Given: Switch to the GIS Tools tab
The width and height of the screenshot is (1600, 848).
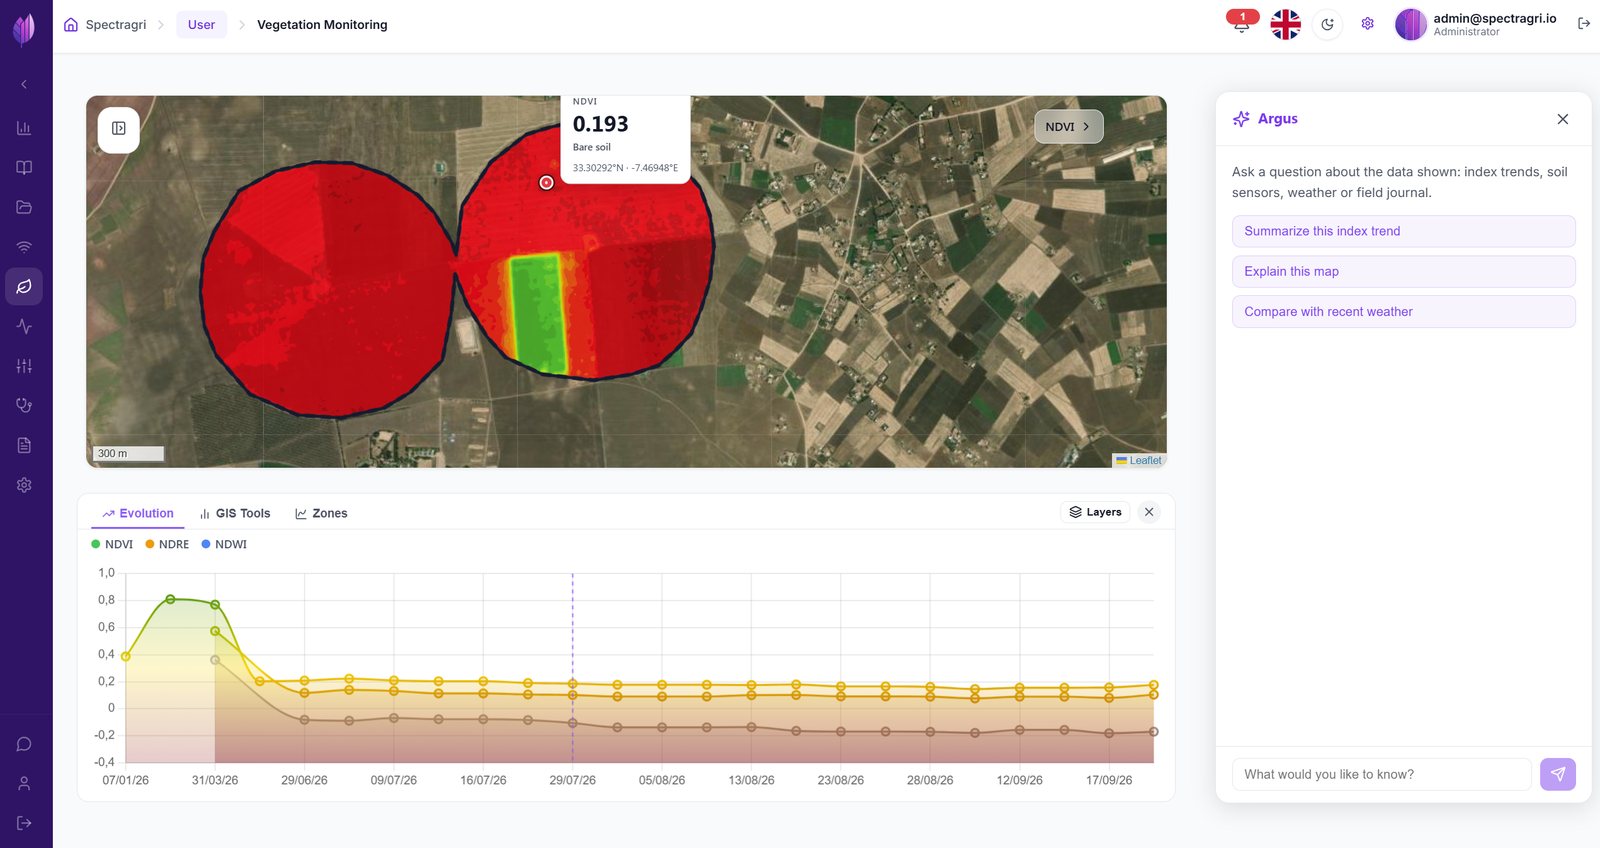Looking at the screenshot, I should [x=235, y=513].
